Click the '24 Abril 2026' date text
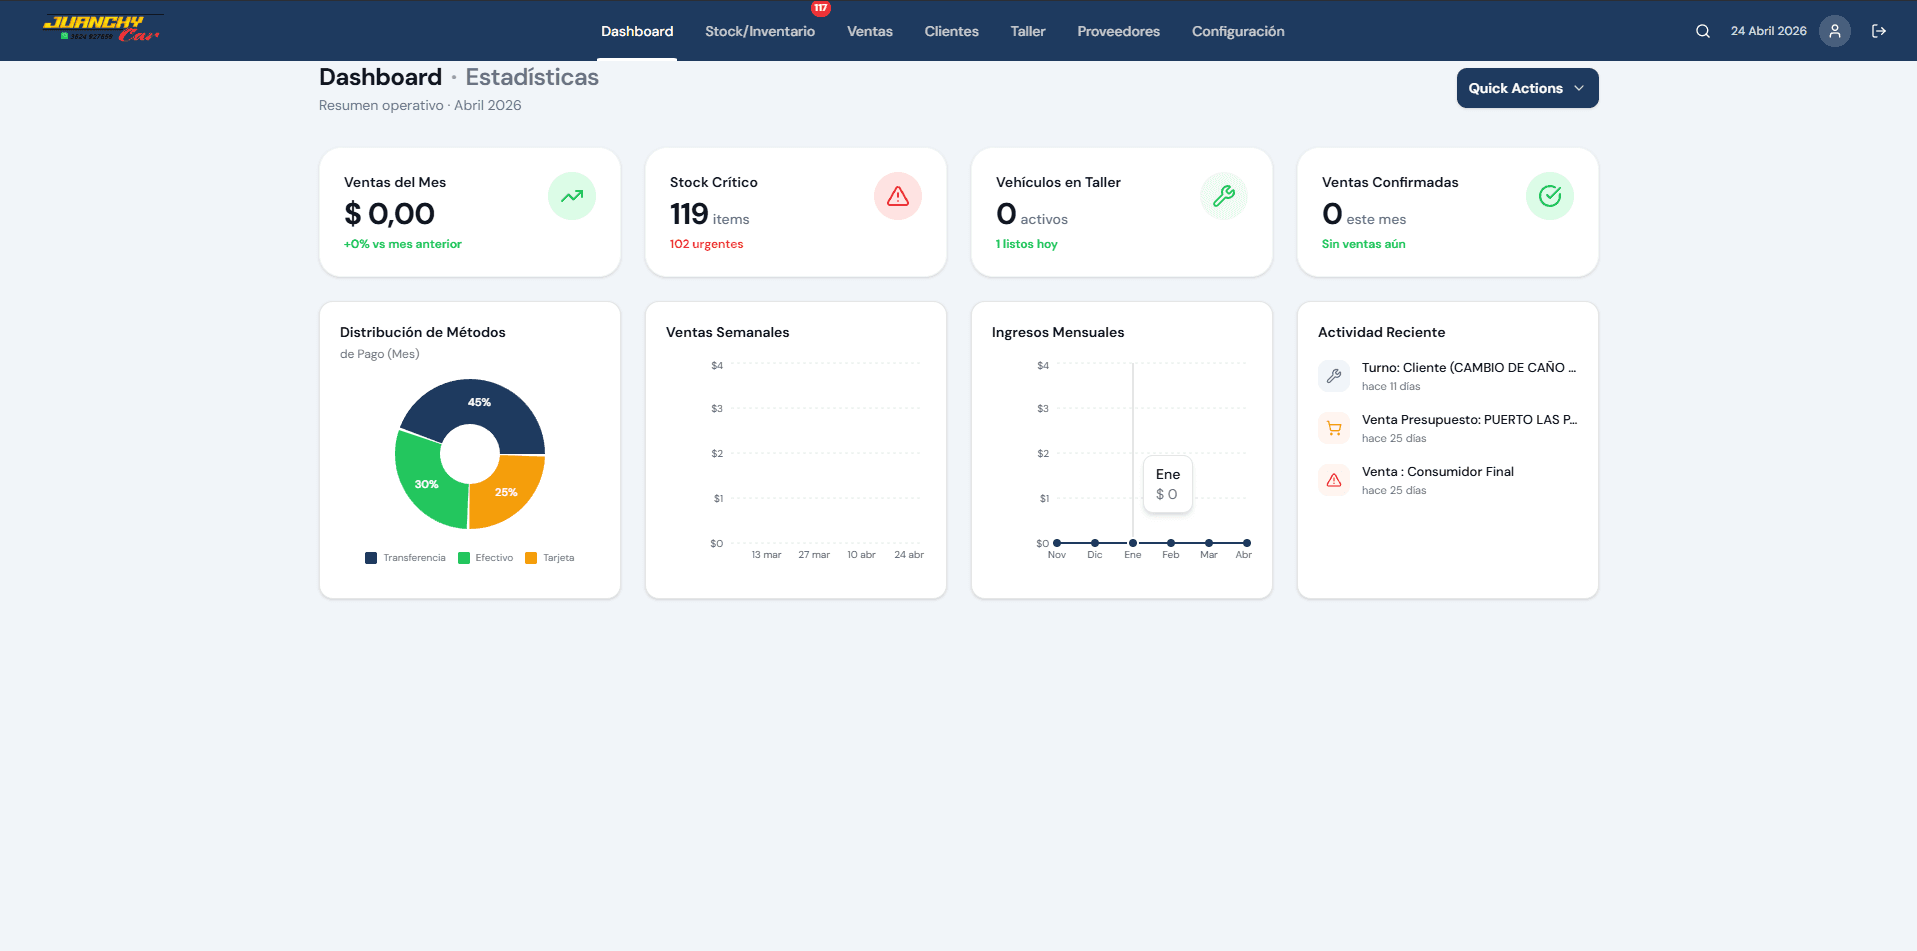The height and width of the screenshot is (951, 1917). tap(1768, 31)
